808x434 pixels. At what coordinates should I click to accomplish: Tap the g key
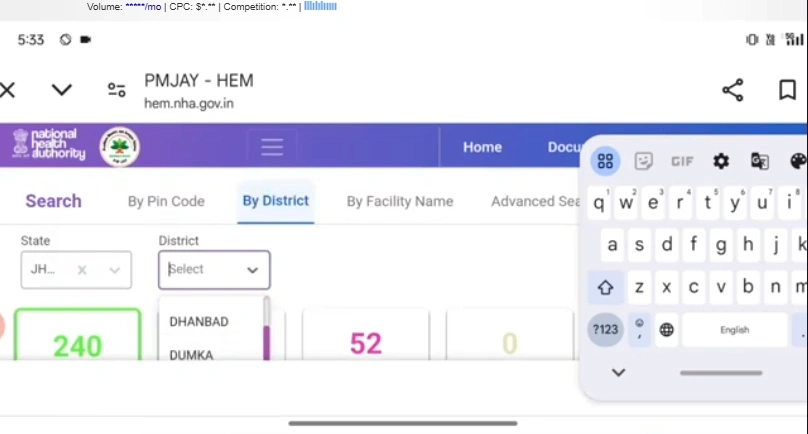pyautogui.click(x=721, y=245)
